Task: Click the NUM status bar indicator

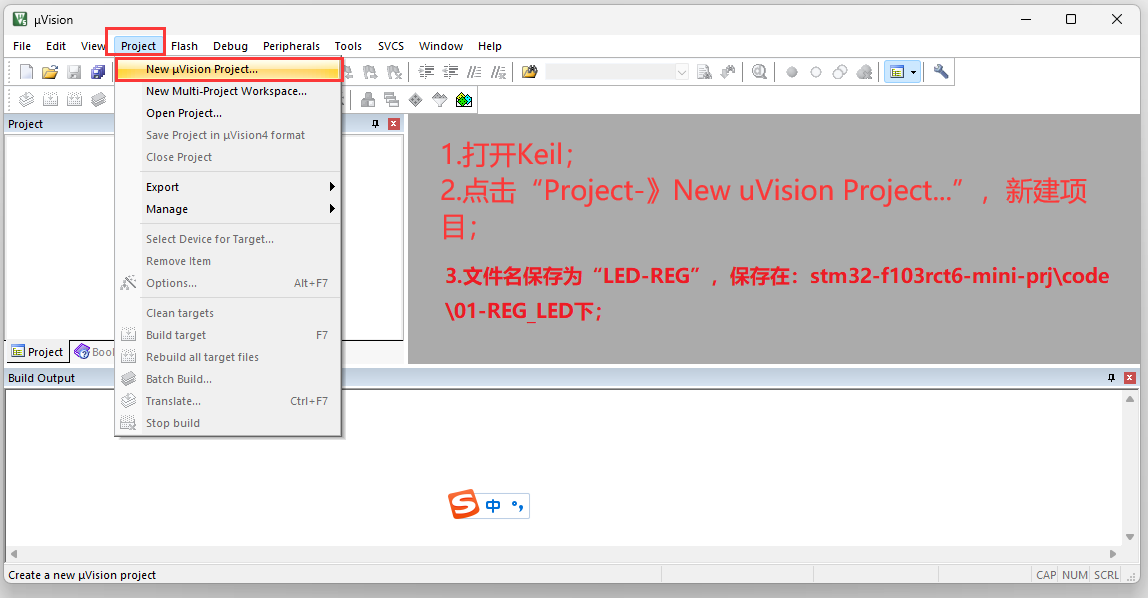Action: click(x=1075, y=575)
